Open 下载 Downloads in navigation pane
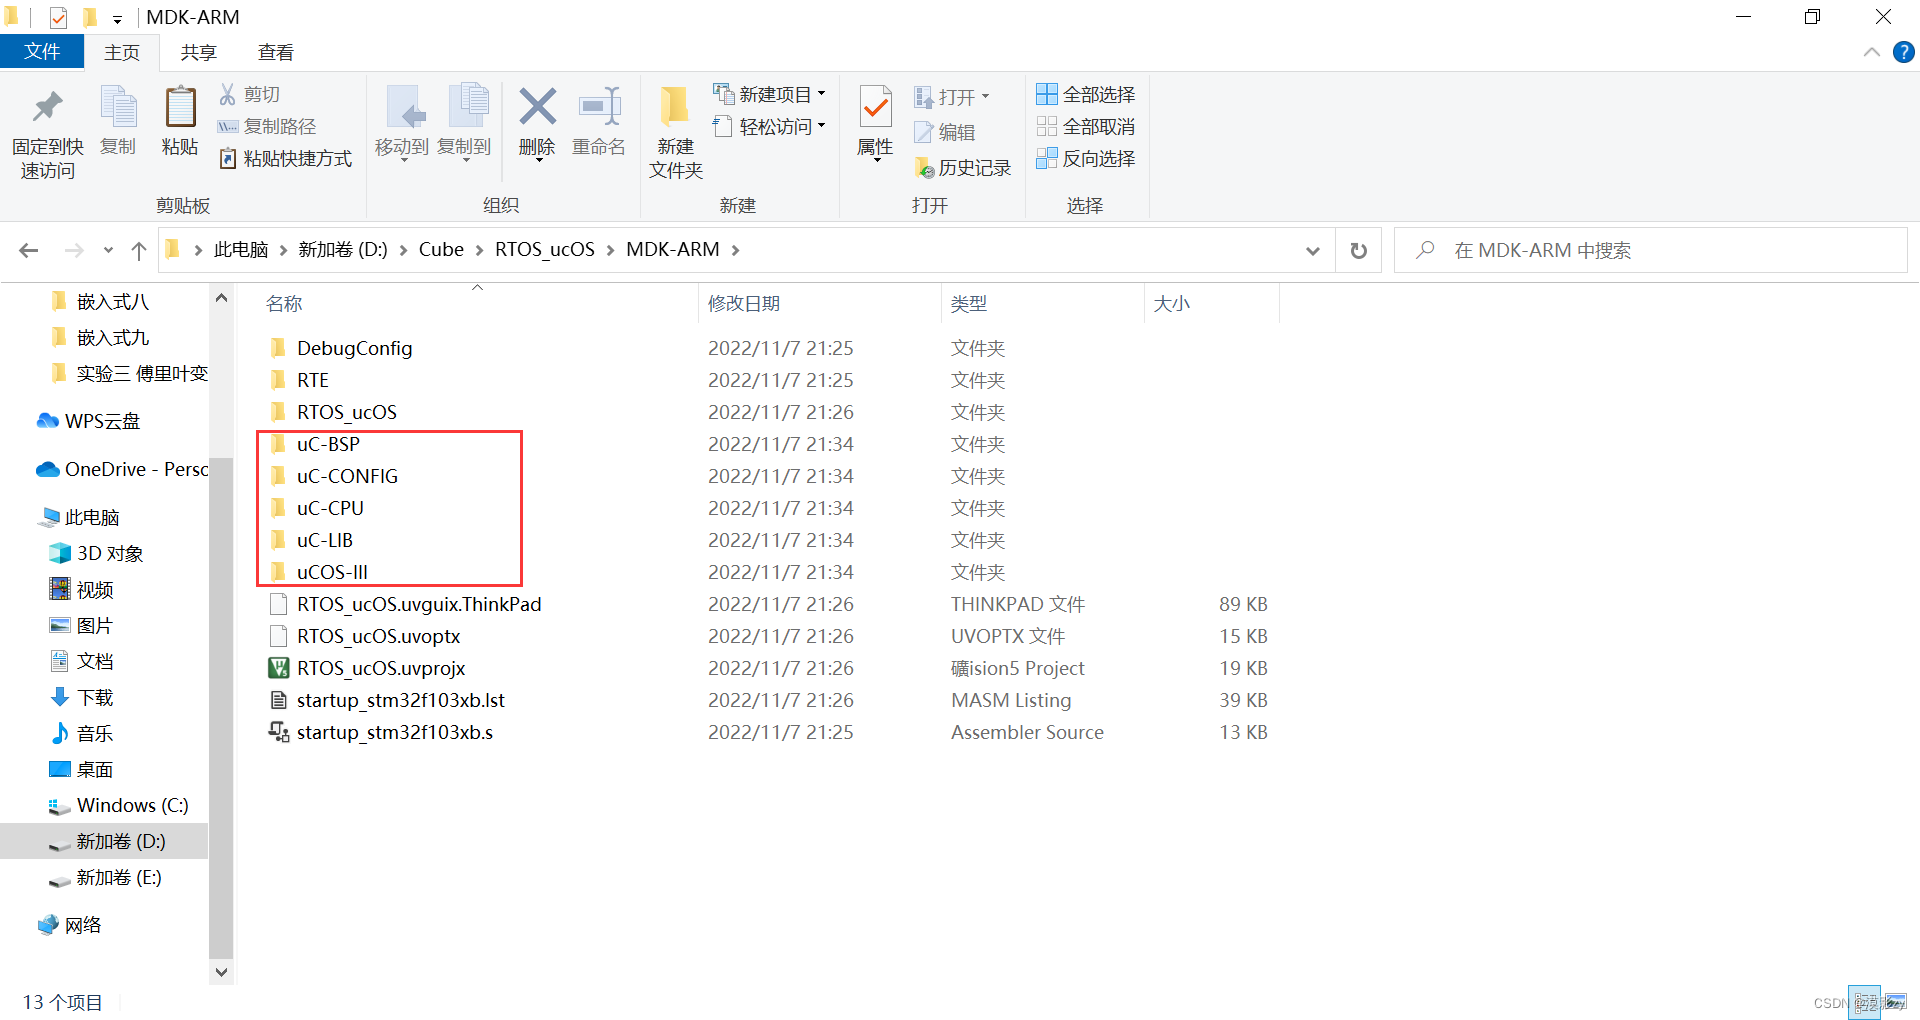The height and width of the screenshot is (1020, 1920). [83, 697]
